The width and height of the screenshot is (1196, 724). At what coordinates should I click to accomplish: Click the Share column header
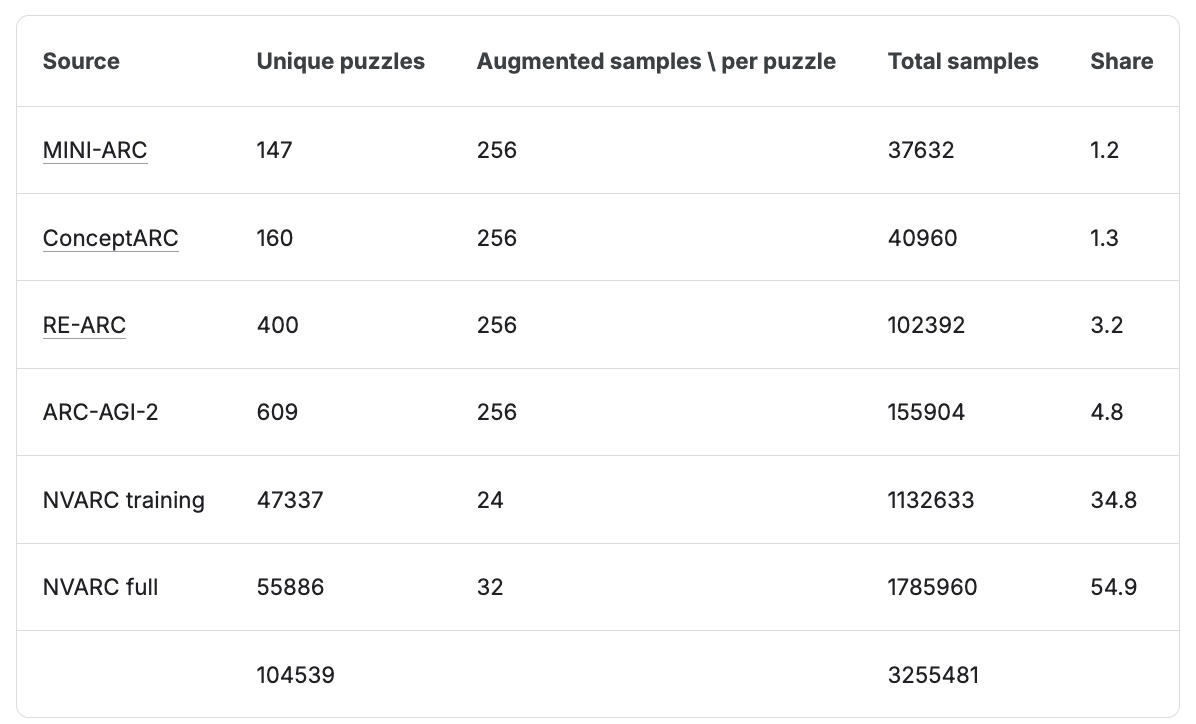point(1121,62)
